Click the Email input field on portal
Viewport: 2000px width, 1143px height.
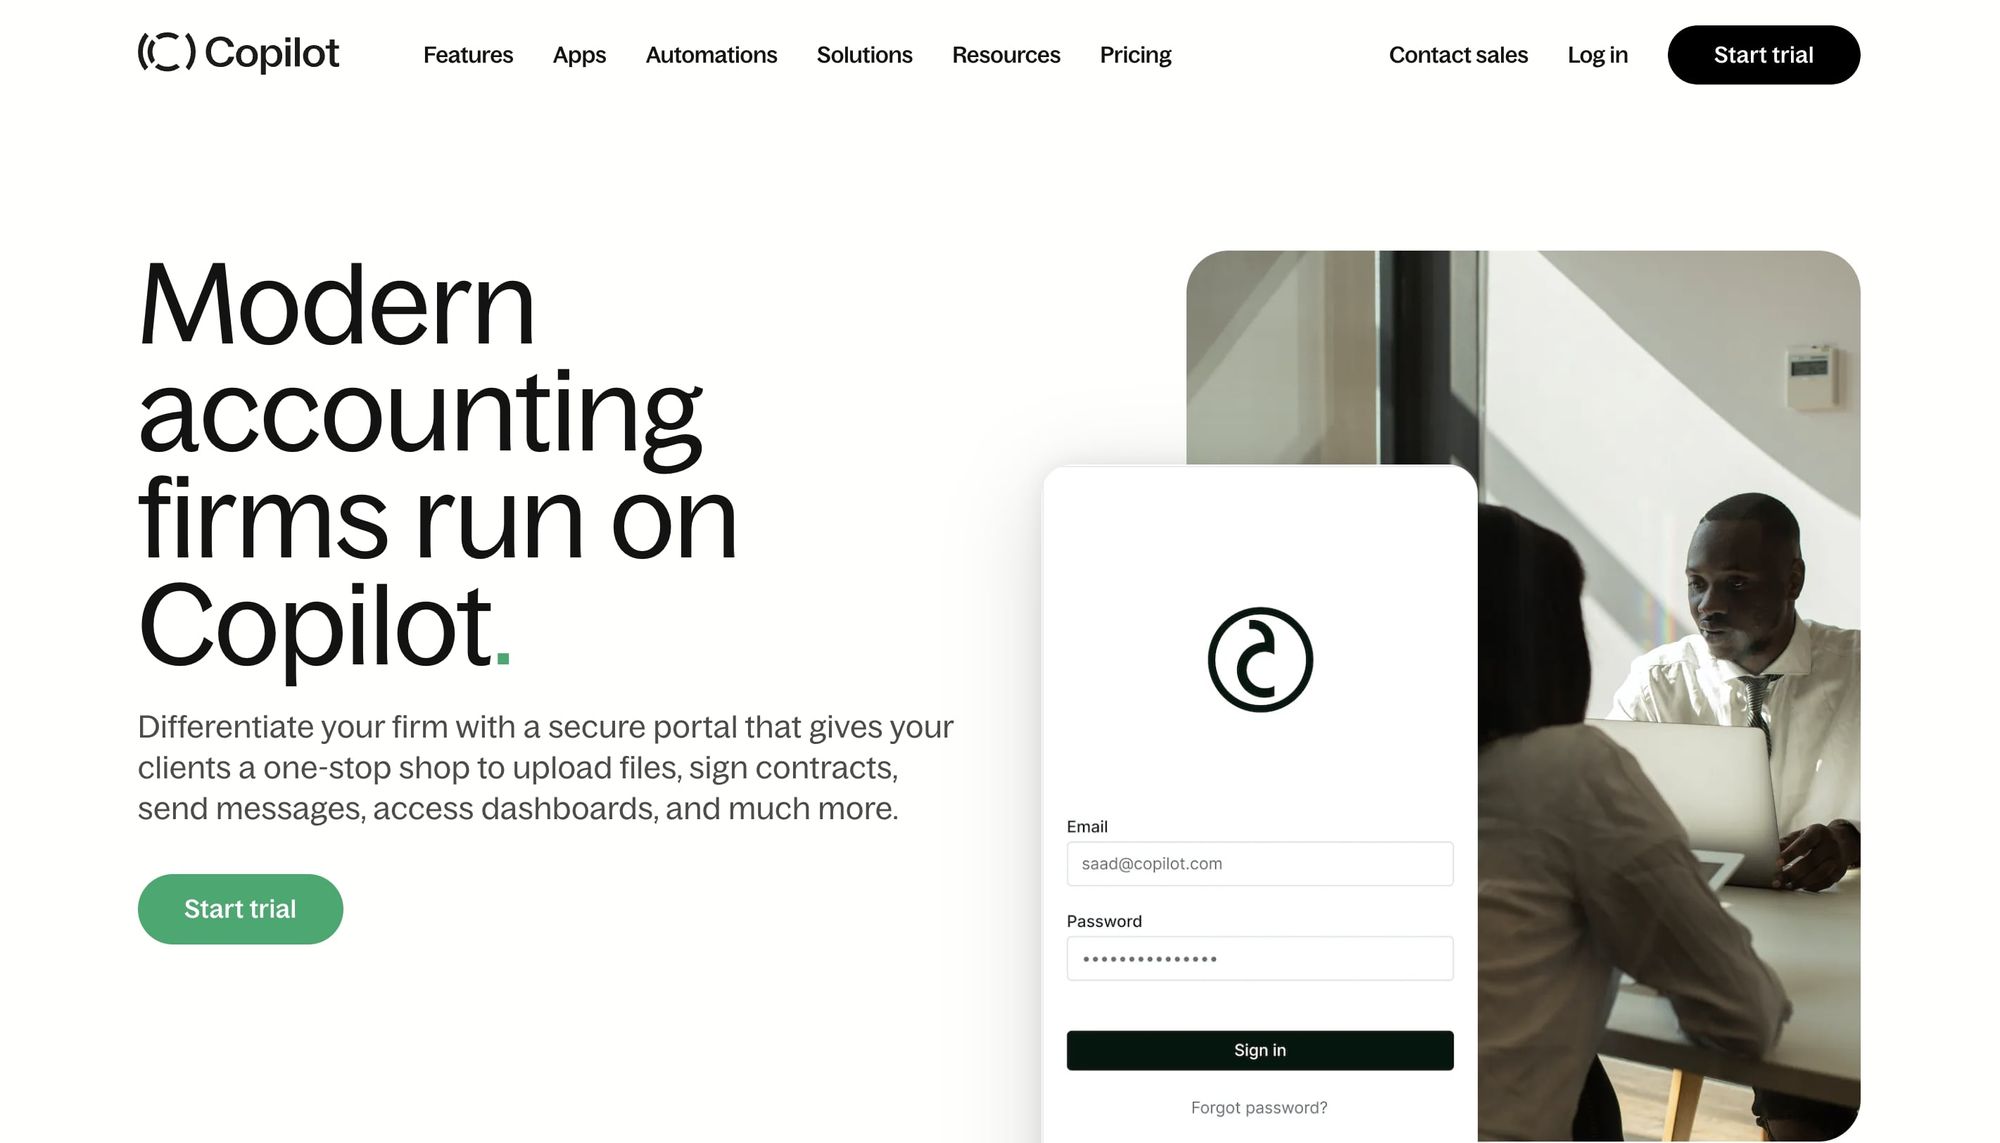pos(1258,863)
